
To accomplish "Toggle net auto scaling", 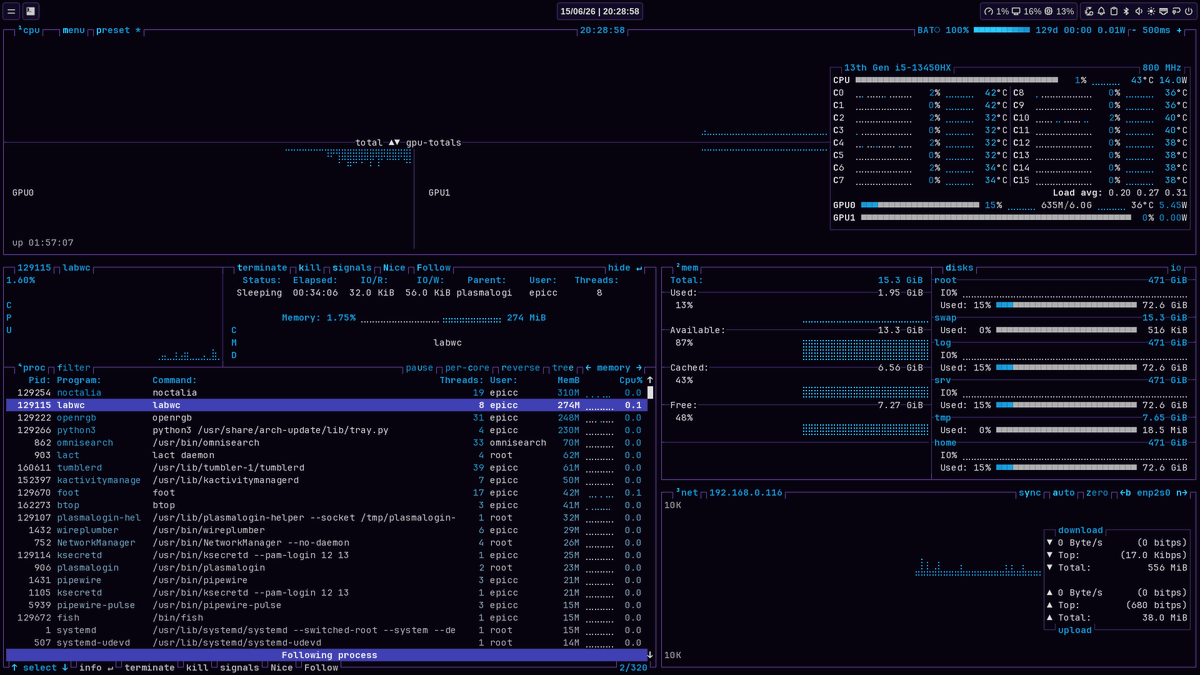I will 1064,493.
